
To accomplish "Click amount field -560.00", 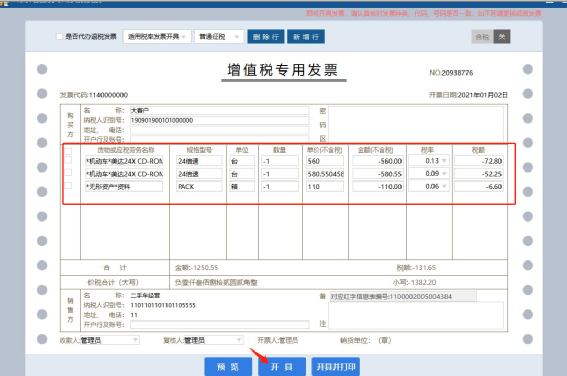I will [378, 161].
